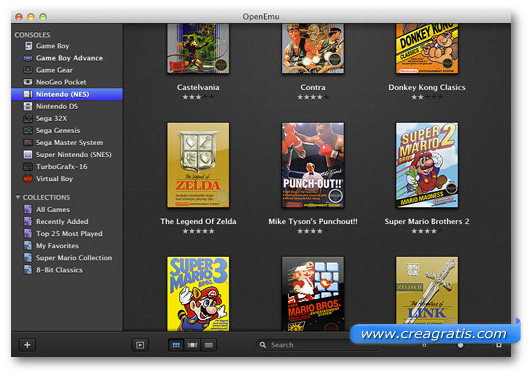Click the Nintendo DS icon
The image size is (530, 376).
click(x=28, y=106)
